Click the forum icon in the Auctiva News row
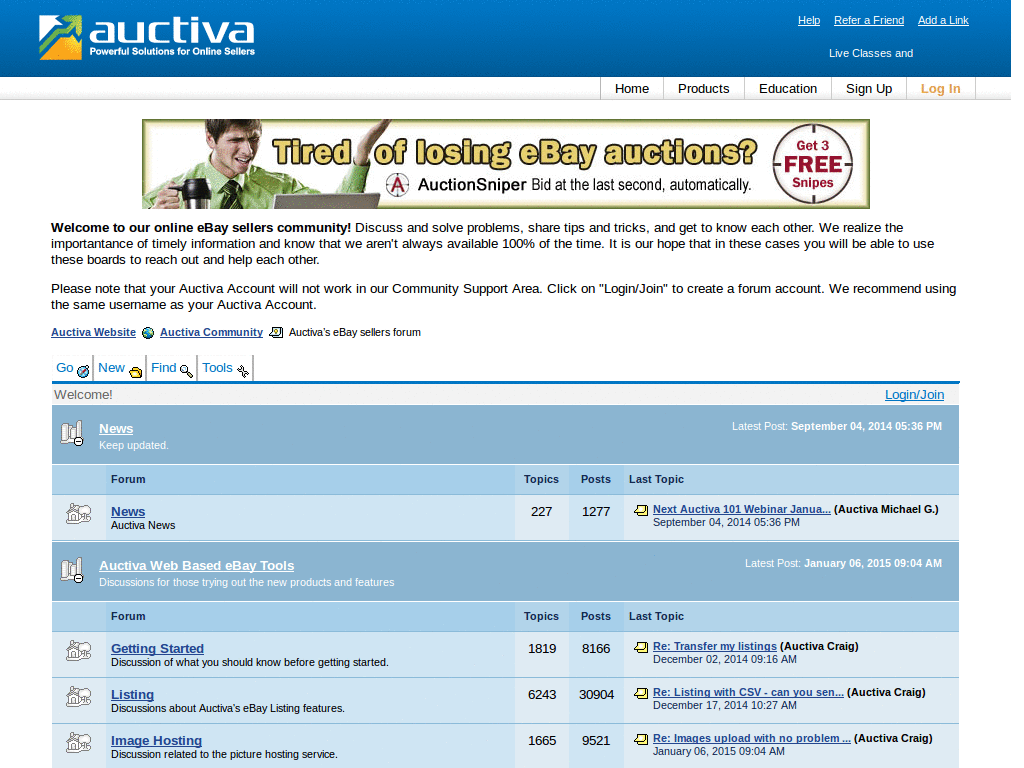Viewport: 1024px width, 768px height. (78, 514)
